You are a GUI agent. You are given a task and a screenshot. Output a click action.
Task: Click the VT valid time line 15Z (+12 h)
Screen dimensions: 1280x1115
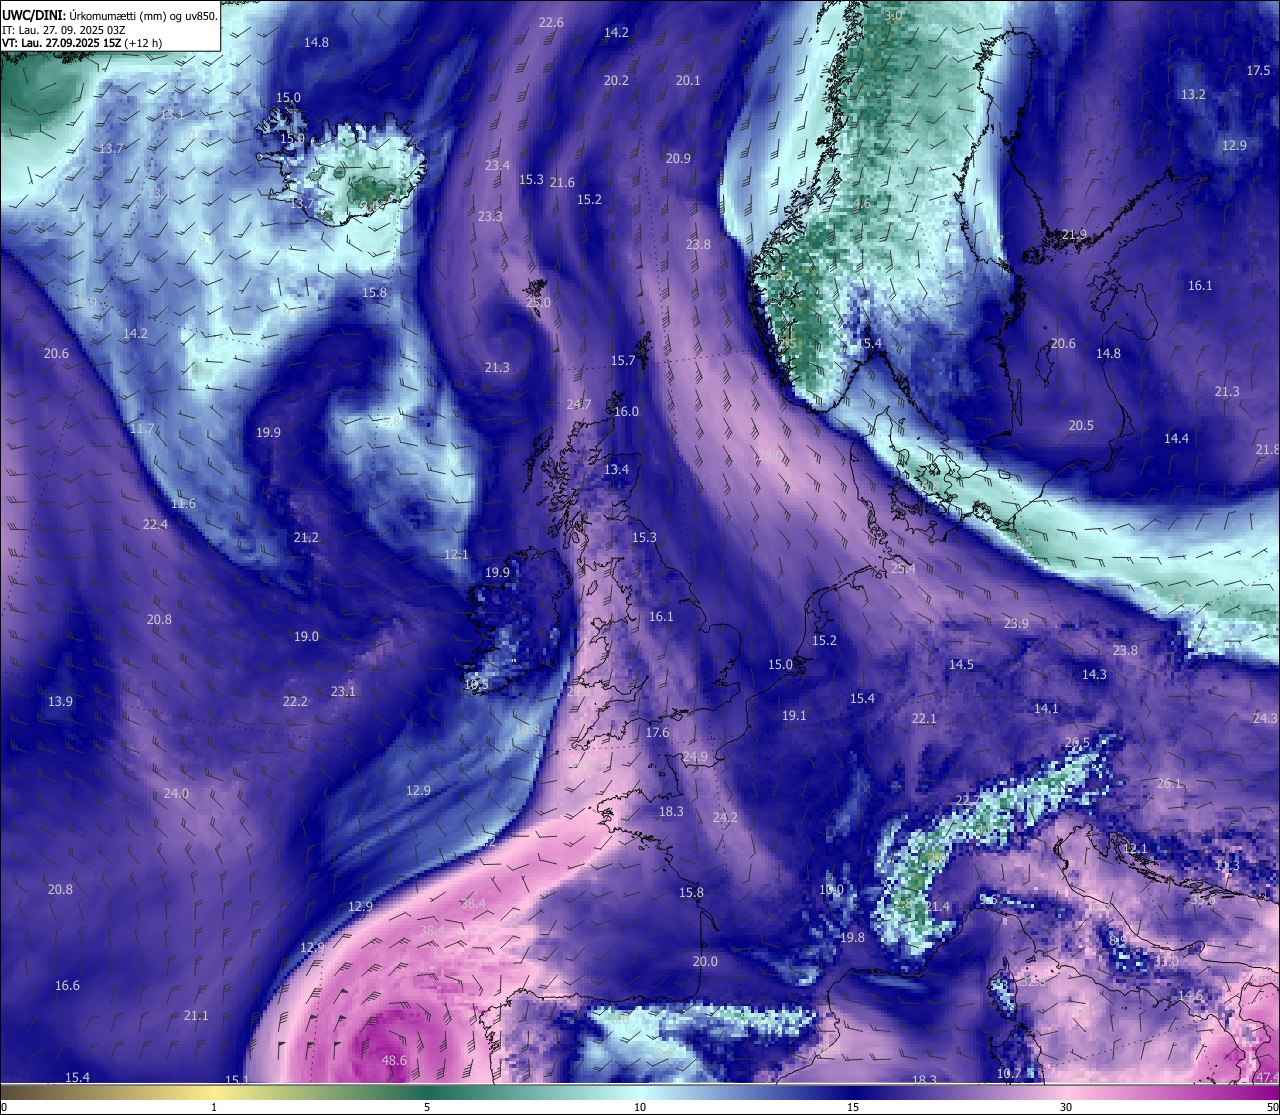83,43
